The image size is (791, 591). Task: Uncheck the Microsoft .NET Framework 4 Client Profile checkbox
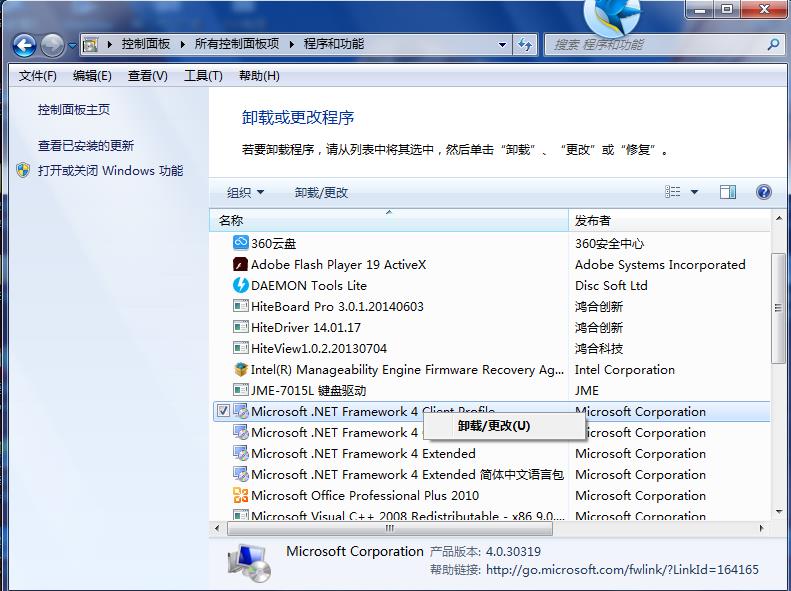tap(223, 411)
